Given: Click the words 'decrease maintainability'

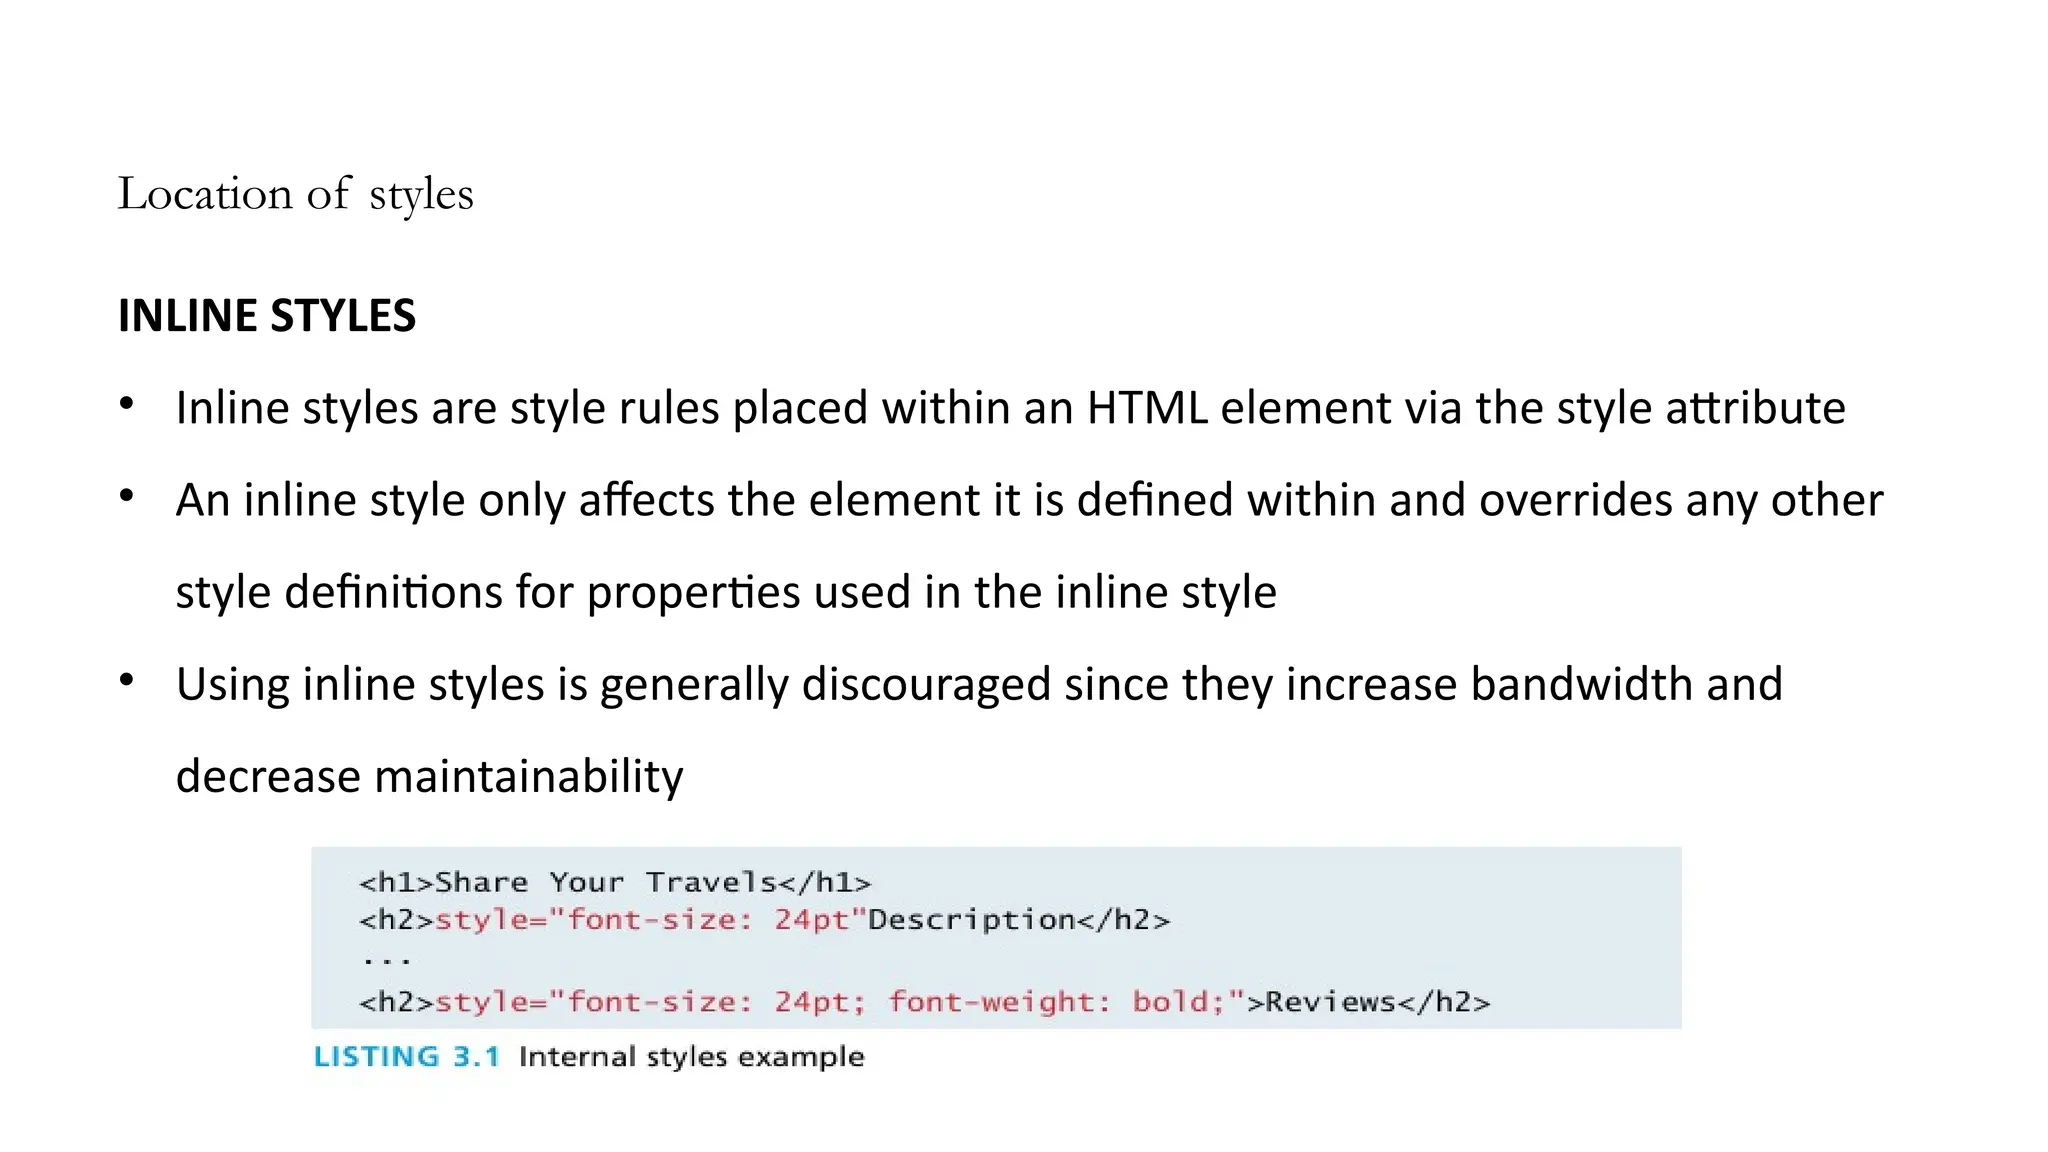Looking at the screenshot, I should tap(429, 777).
